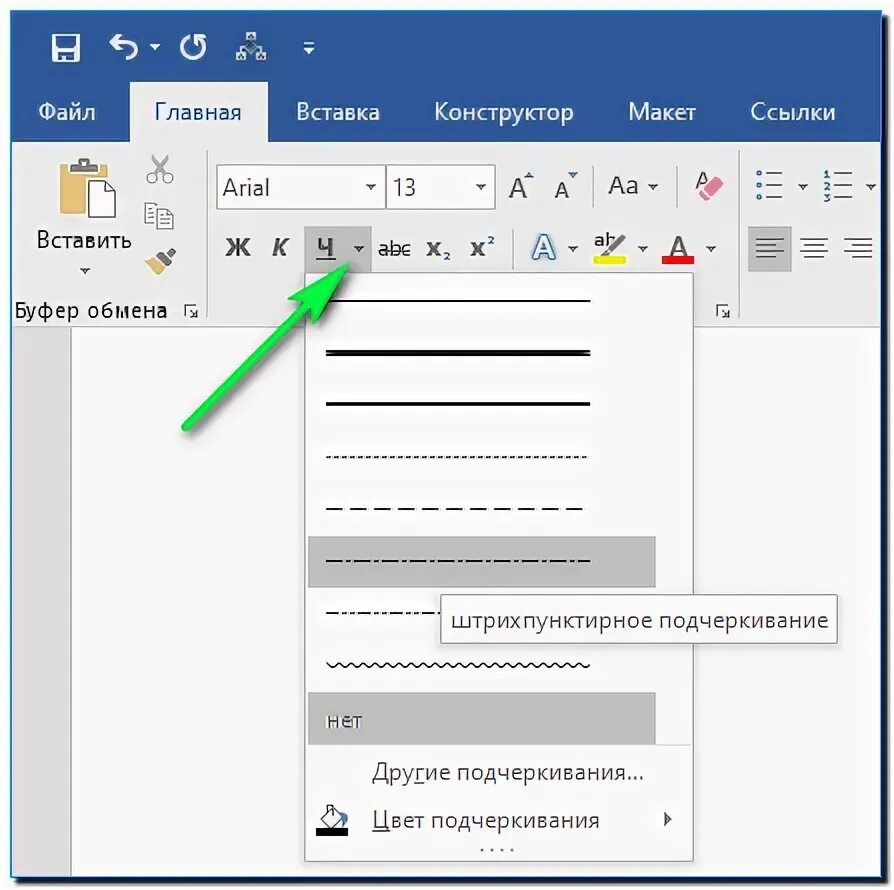Increase font size with large A icon
The height and width of the screenshot is (890, 894).
(521, 186)
